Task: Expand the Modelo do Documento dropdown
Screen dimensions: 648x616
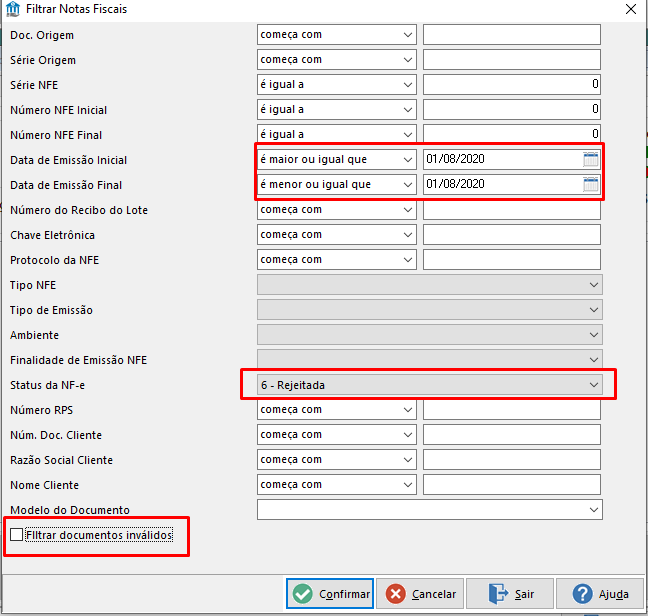Action: tap(430, 510)
